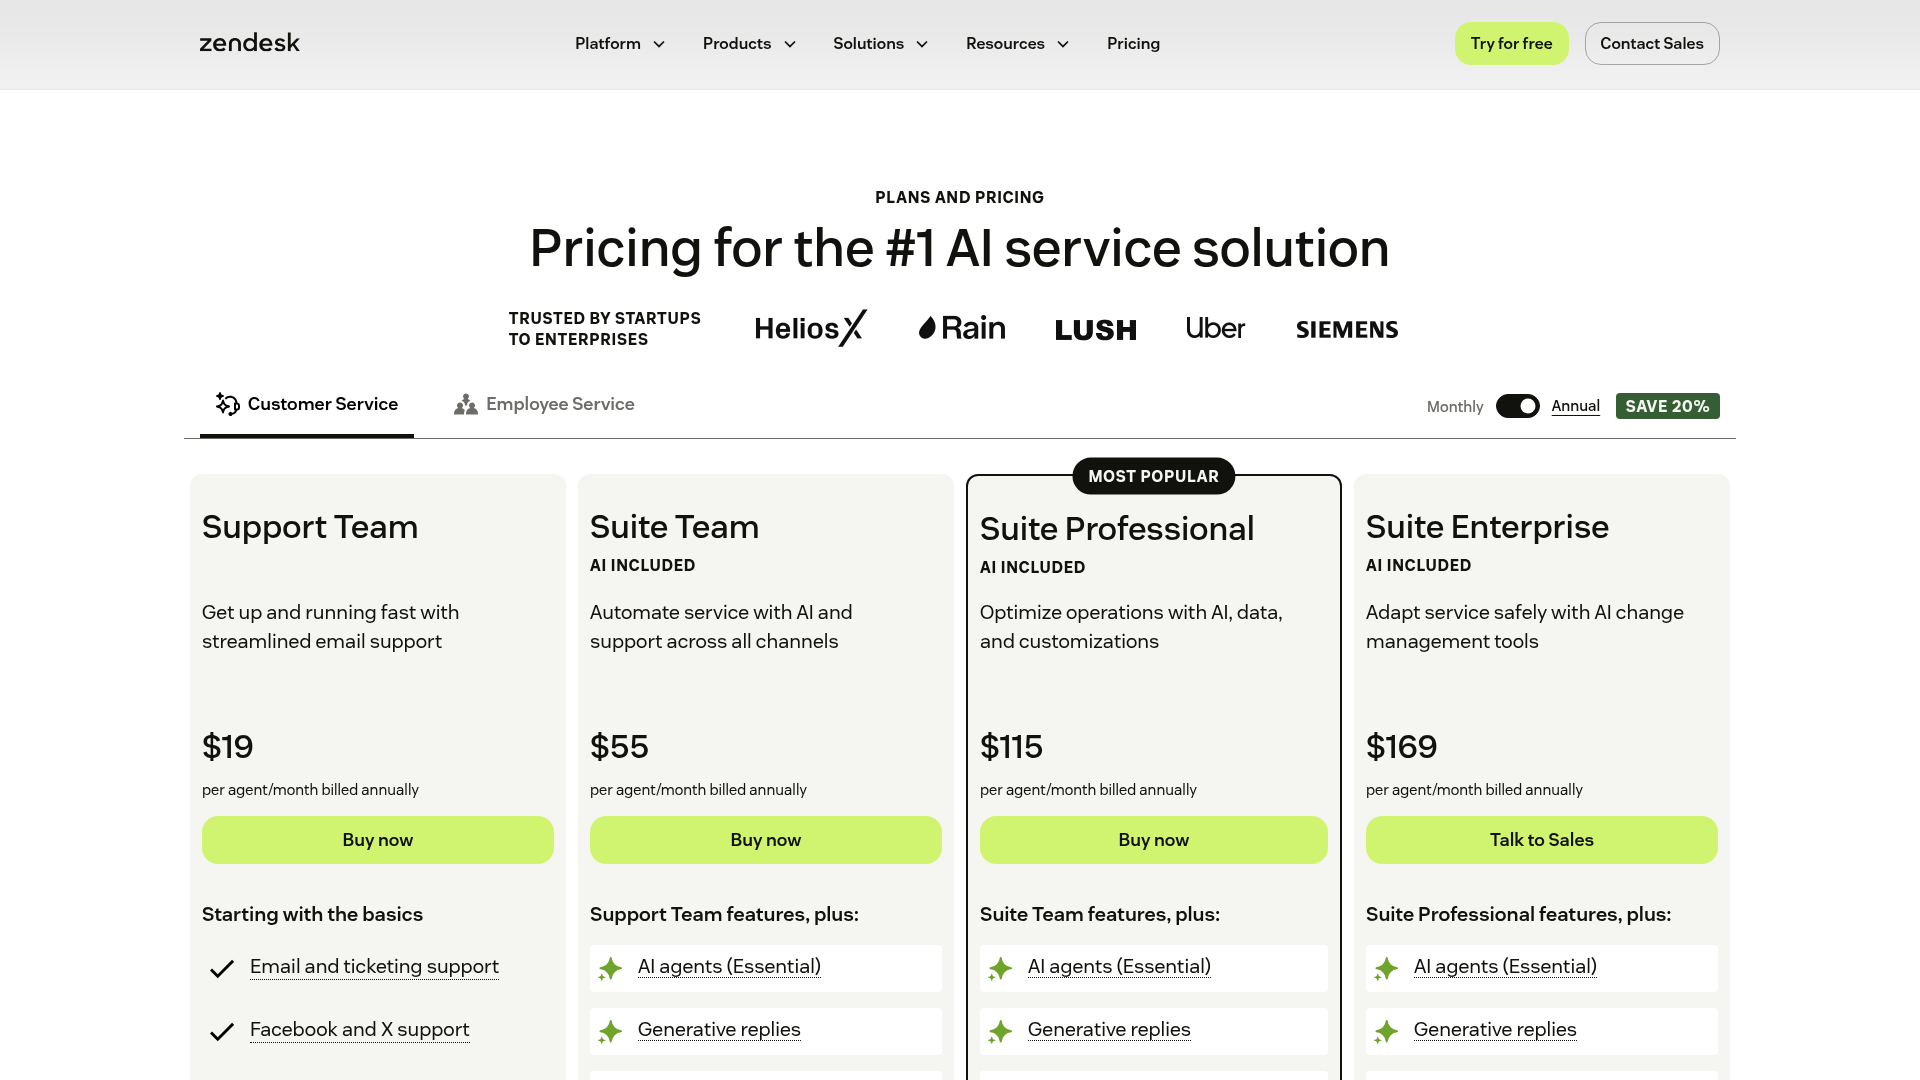Screen dimensions: 1920x1080
Task: Open Suite Team Generative replies link
Action: pos(719,1030)
